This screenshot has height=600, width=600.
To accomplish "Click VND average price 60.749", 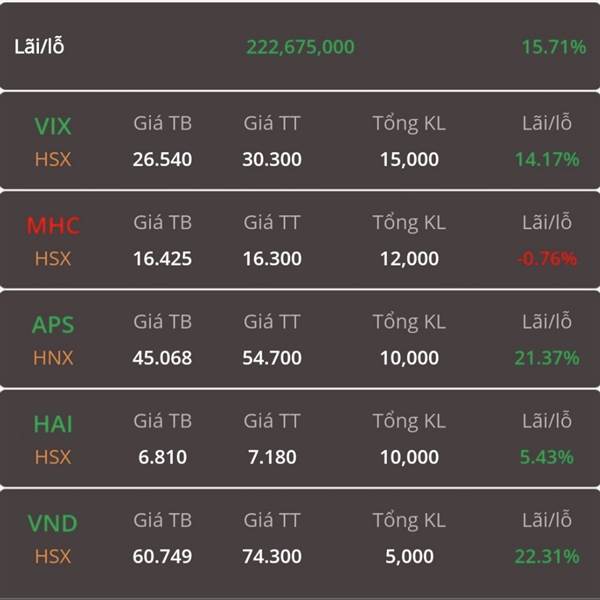I will click(163, 556).
